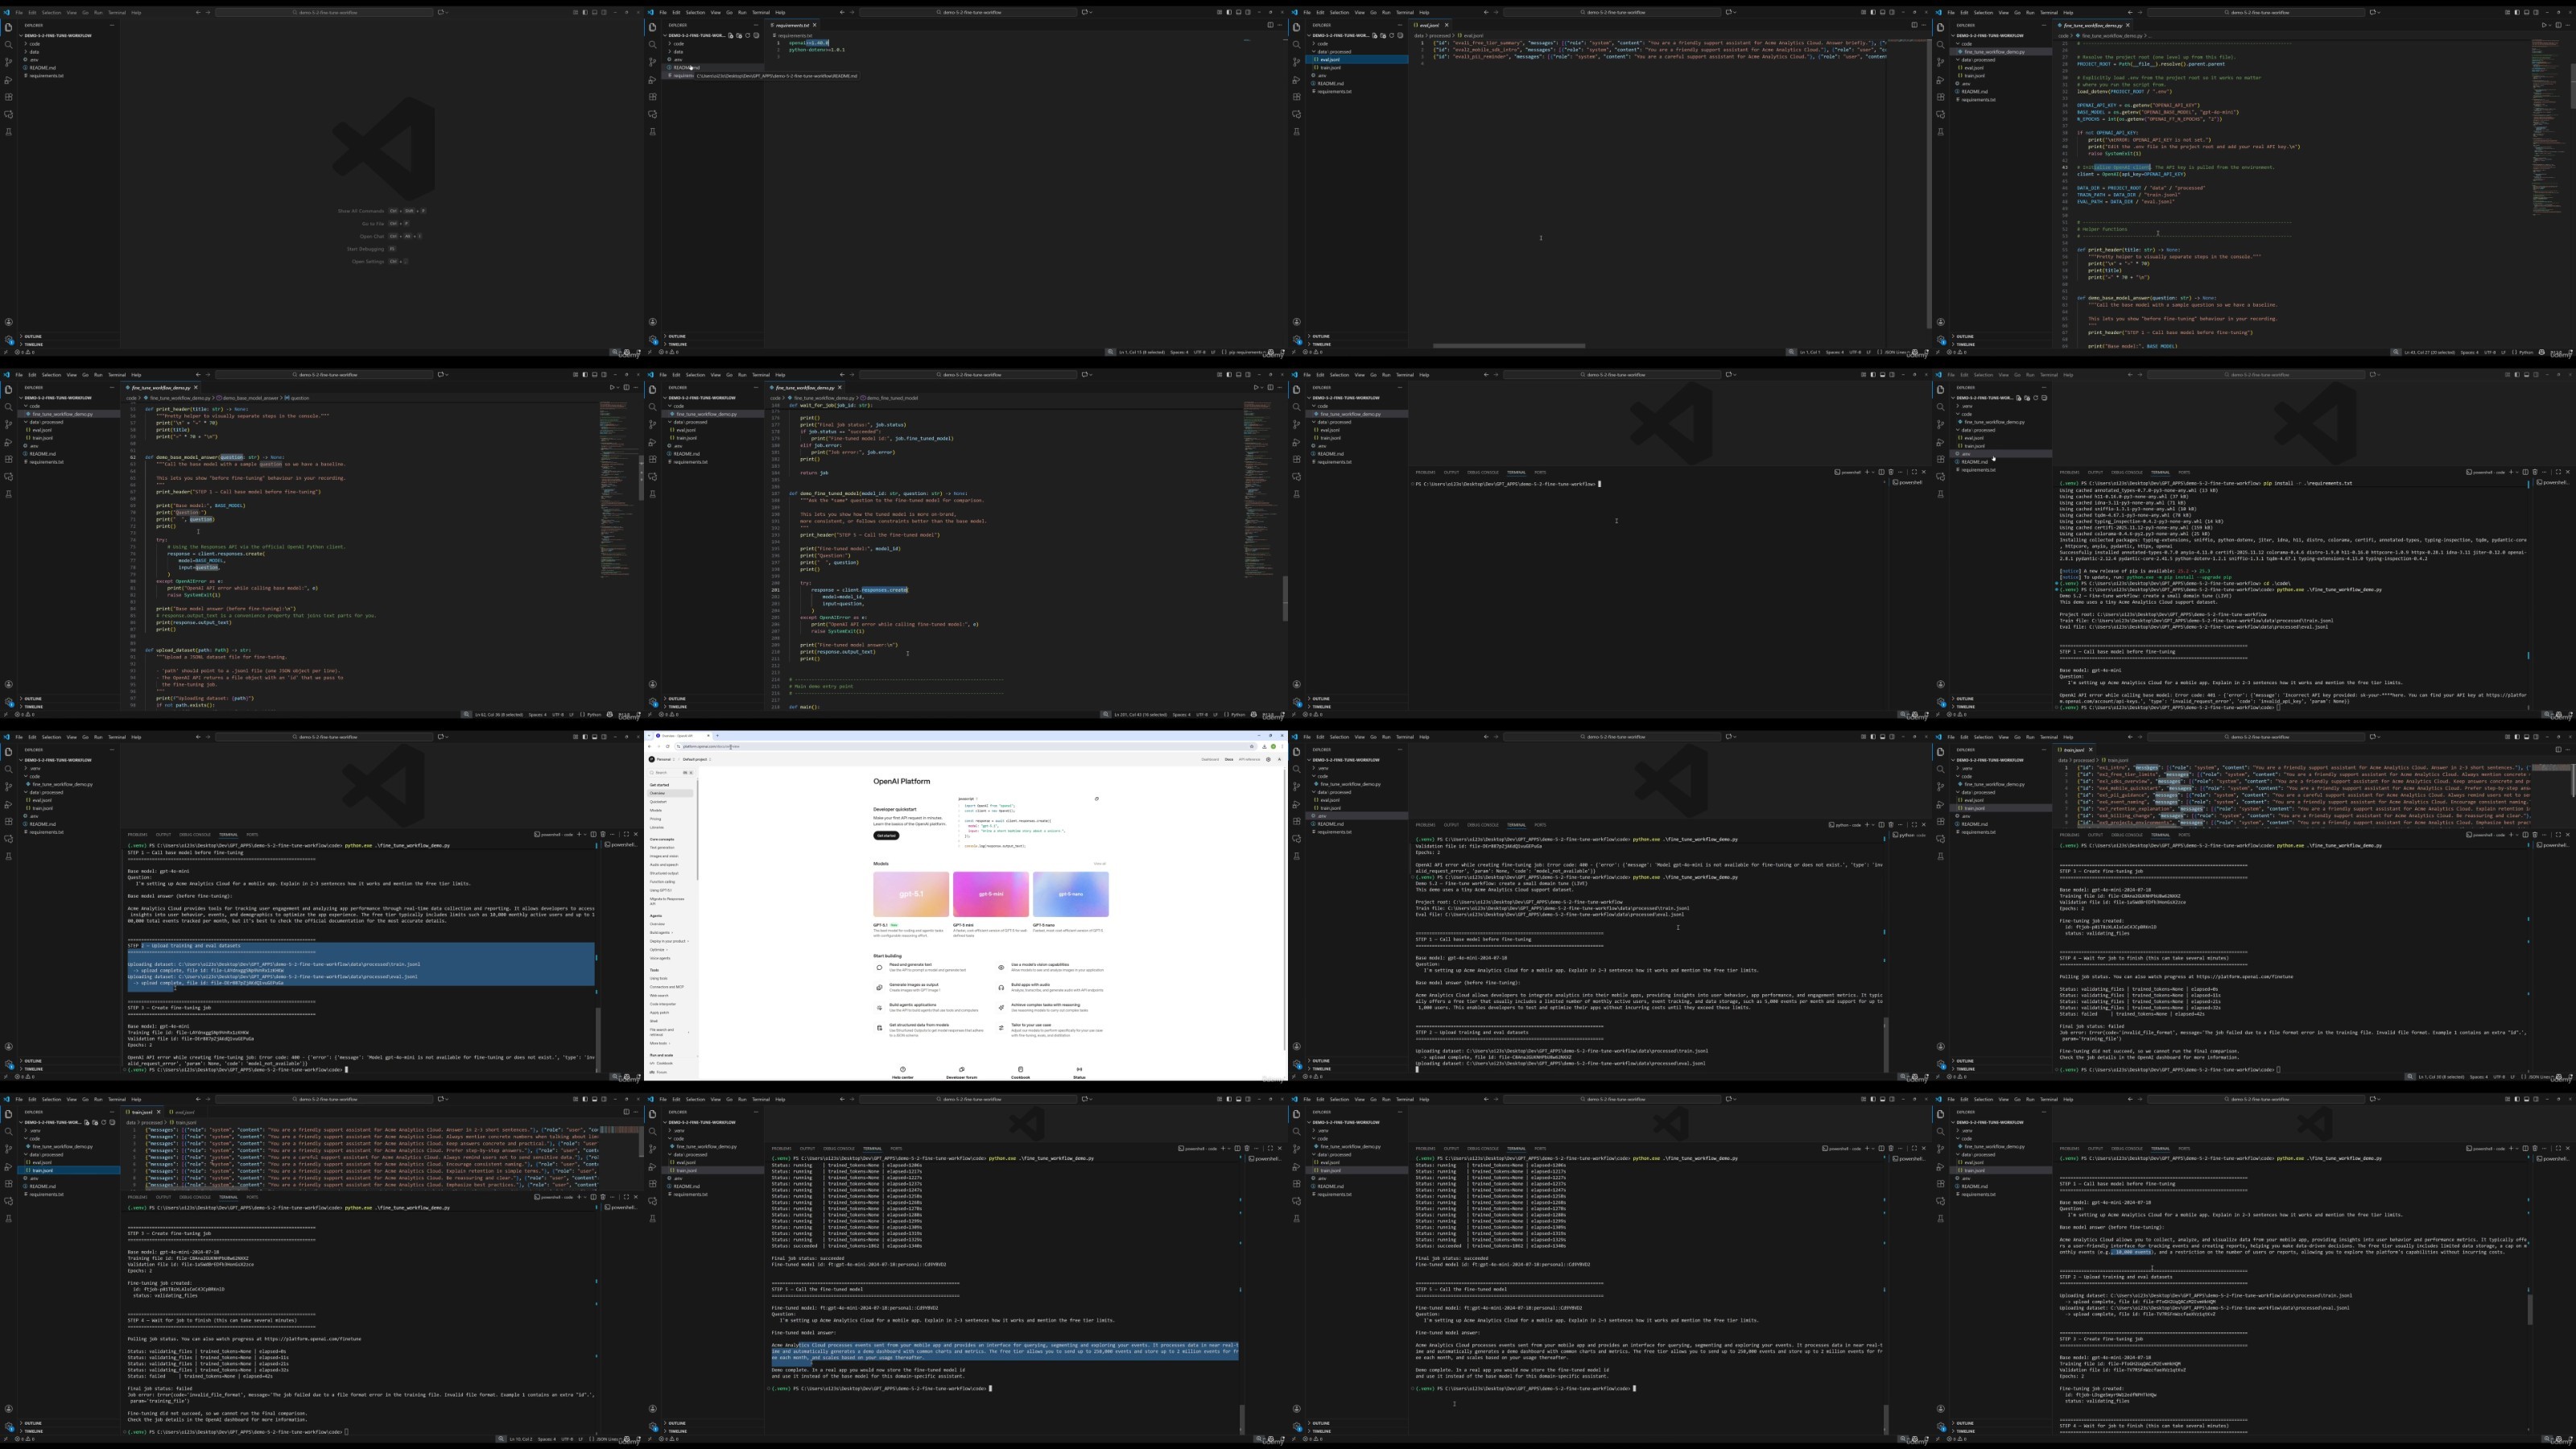The height and width of the screenshot is (1449, 2576).
Task: Open API reference link in OpenAI Platform header
Action: pos(1250,760)
